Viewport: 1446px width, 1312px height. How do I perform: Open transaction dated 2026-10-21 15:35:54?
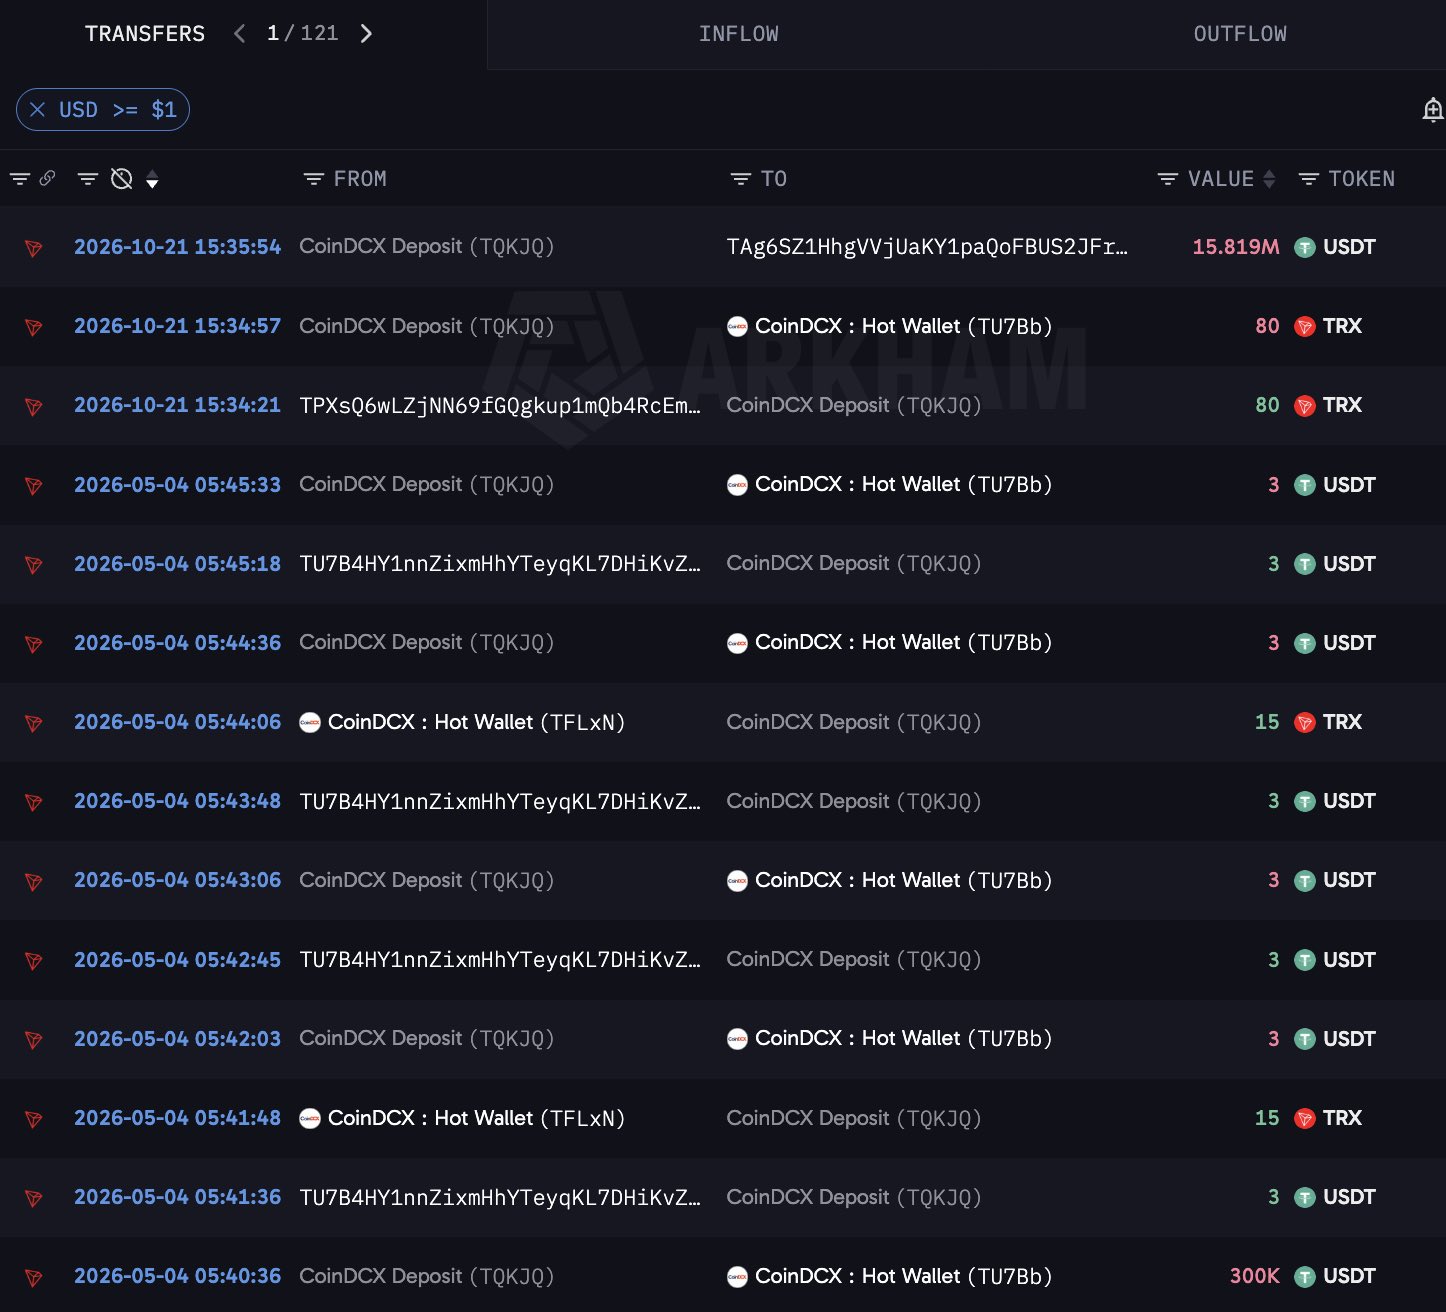[x=178, y=247]
